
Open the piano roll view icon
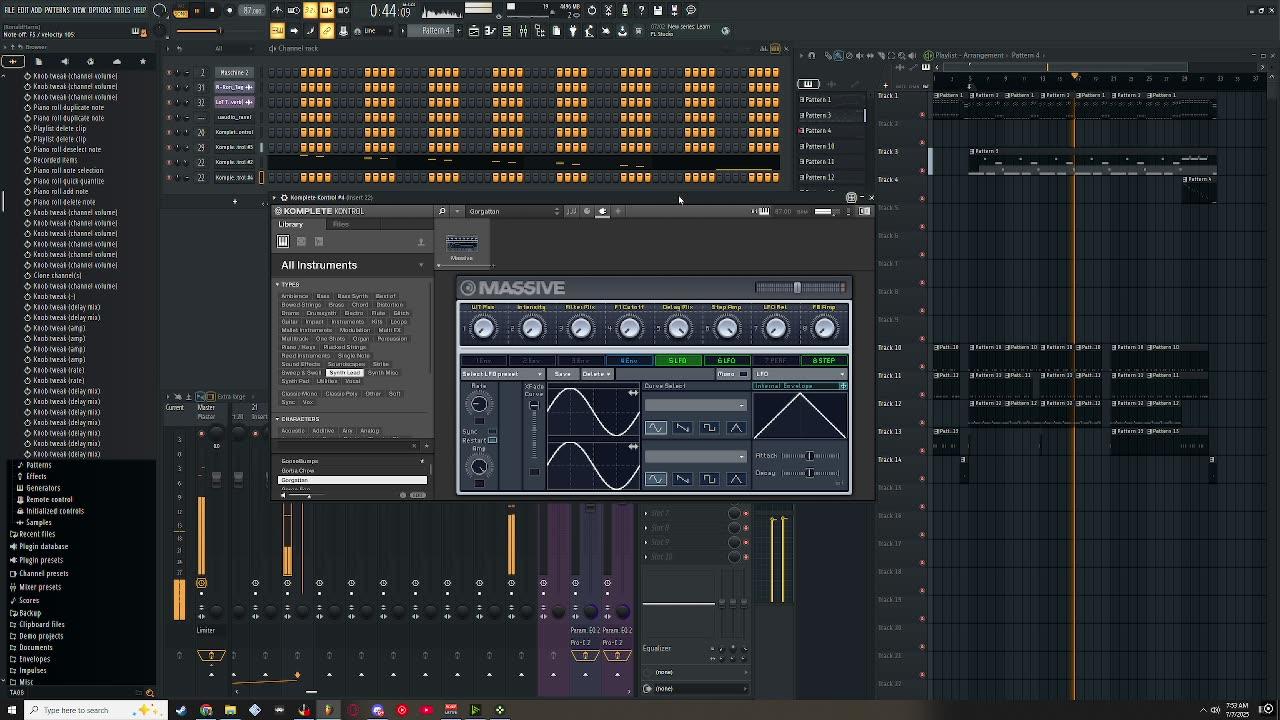coord(490,31)
